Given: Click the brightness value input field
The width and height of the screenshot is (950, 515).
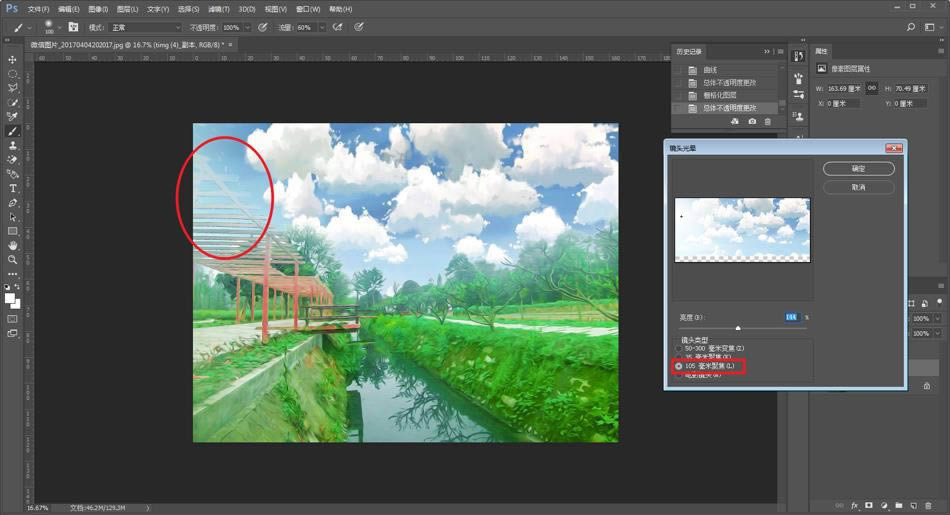Looking at the screenshot, I should (790, 316).
